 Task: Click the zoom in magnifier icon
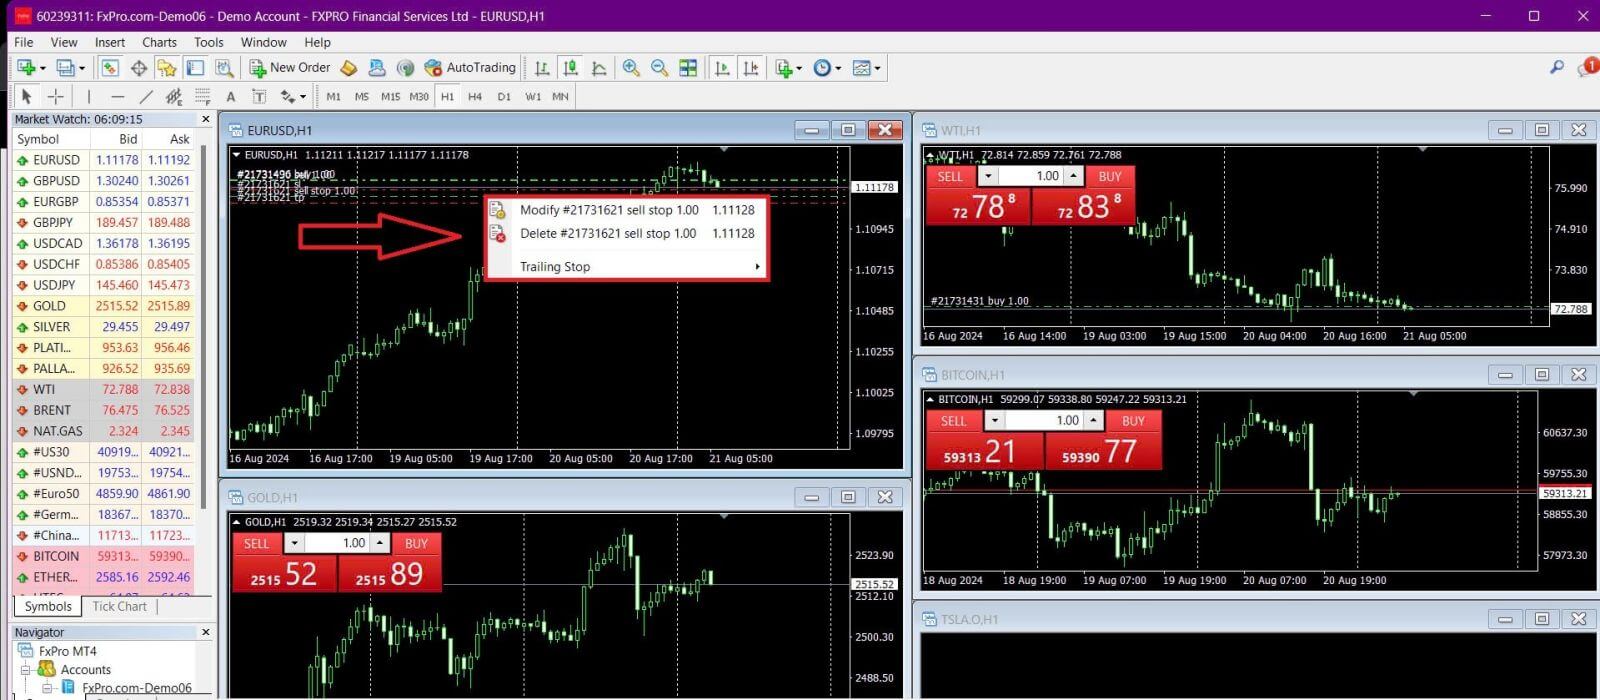[x=631, y=68]
